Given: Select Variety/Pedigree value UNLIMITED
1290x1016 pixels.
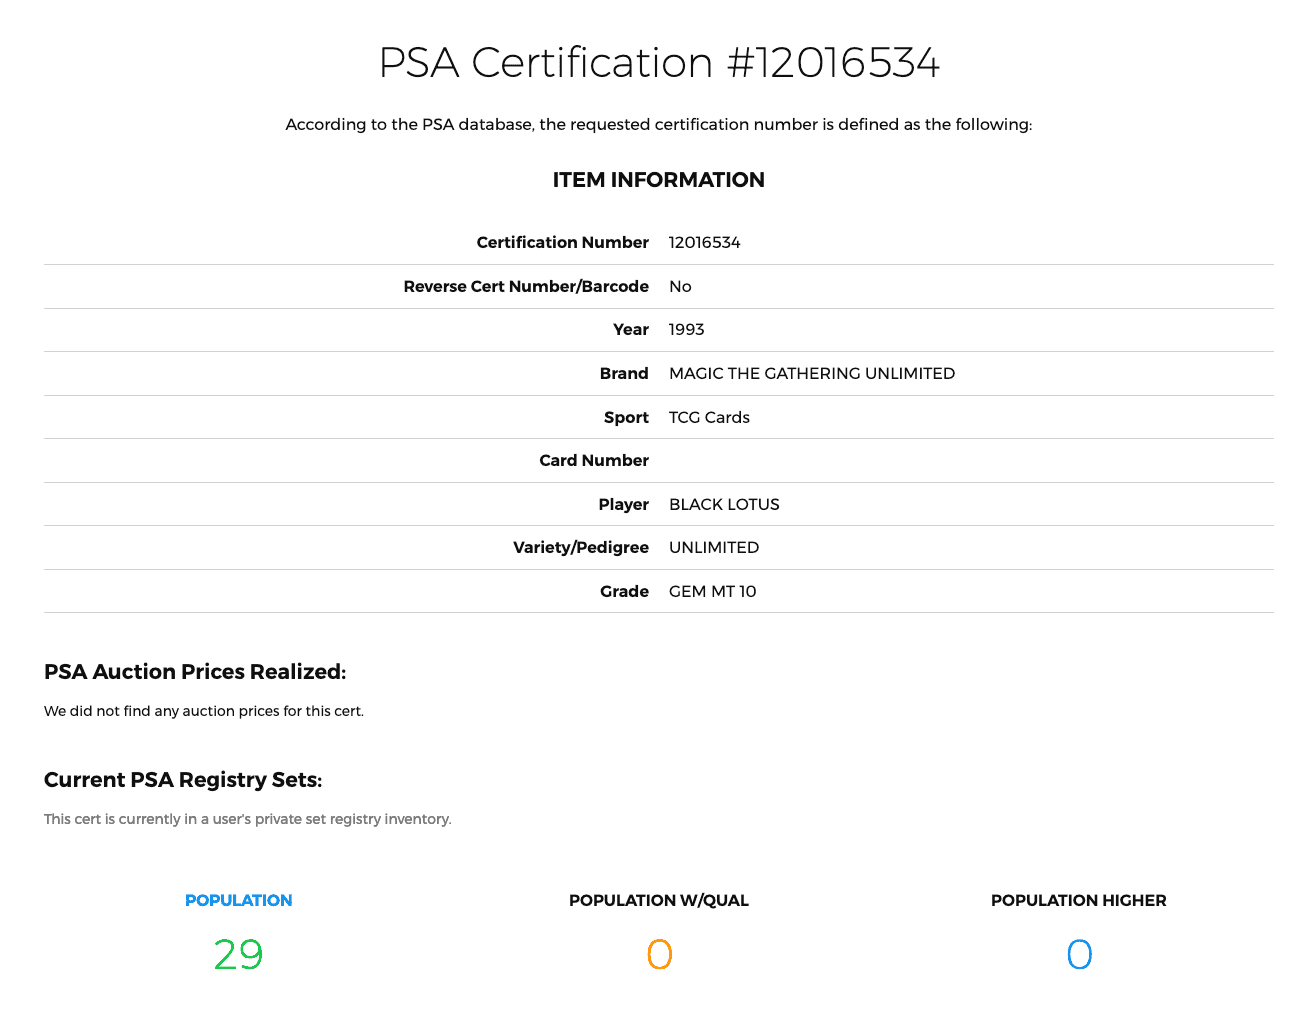Looking at the screenshot, I should [714, 548].
